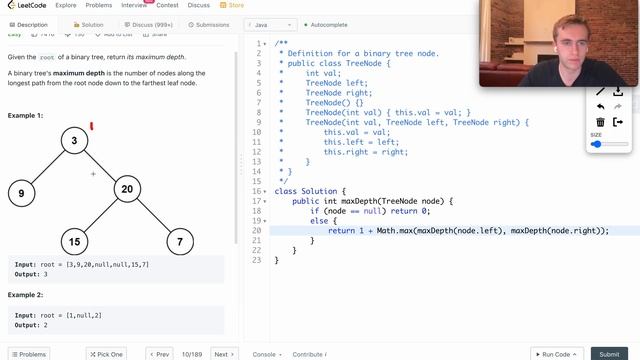Click 'root = [1,null,2]' input text

click(71, 316)
